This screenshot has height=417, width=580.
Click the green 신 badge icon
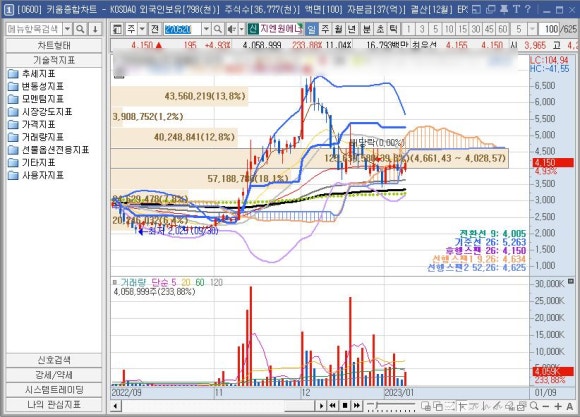[x=253, y=29]
